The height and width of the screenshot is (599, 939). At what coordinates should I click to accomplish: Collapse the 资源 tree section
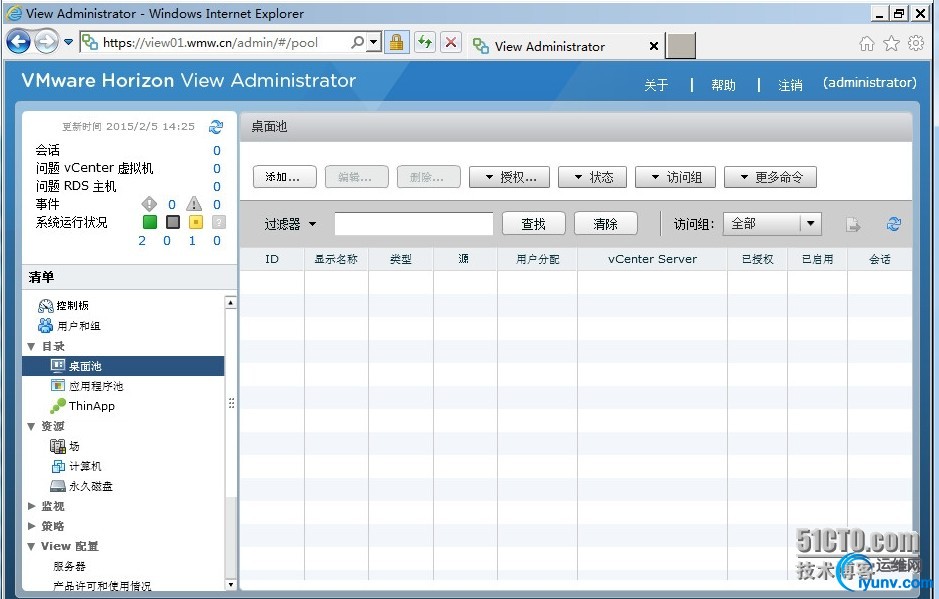coord(31,426)
